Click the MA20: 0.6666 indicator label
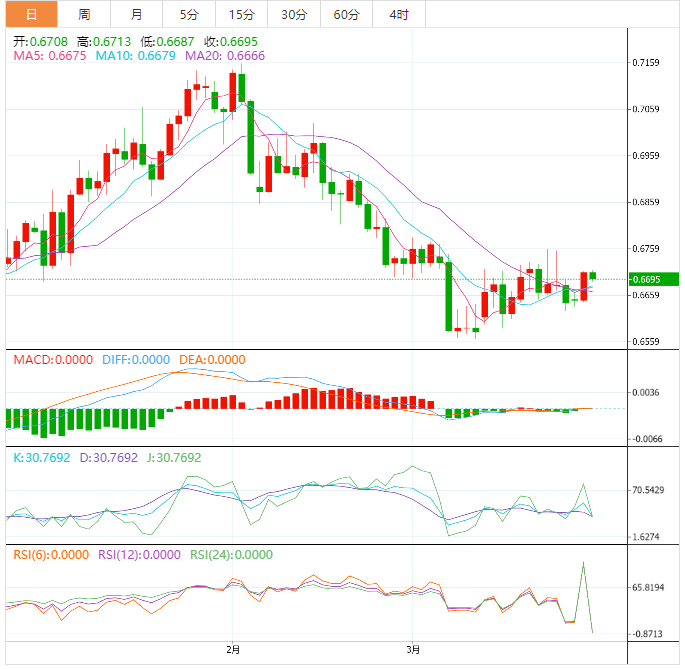685x669 pixels. click(225, 55)
